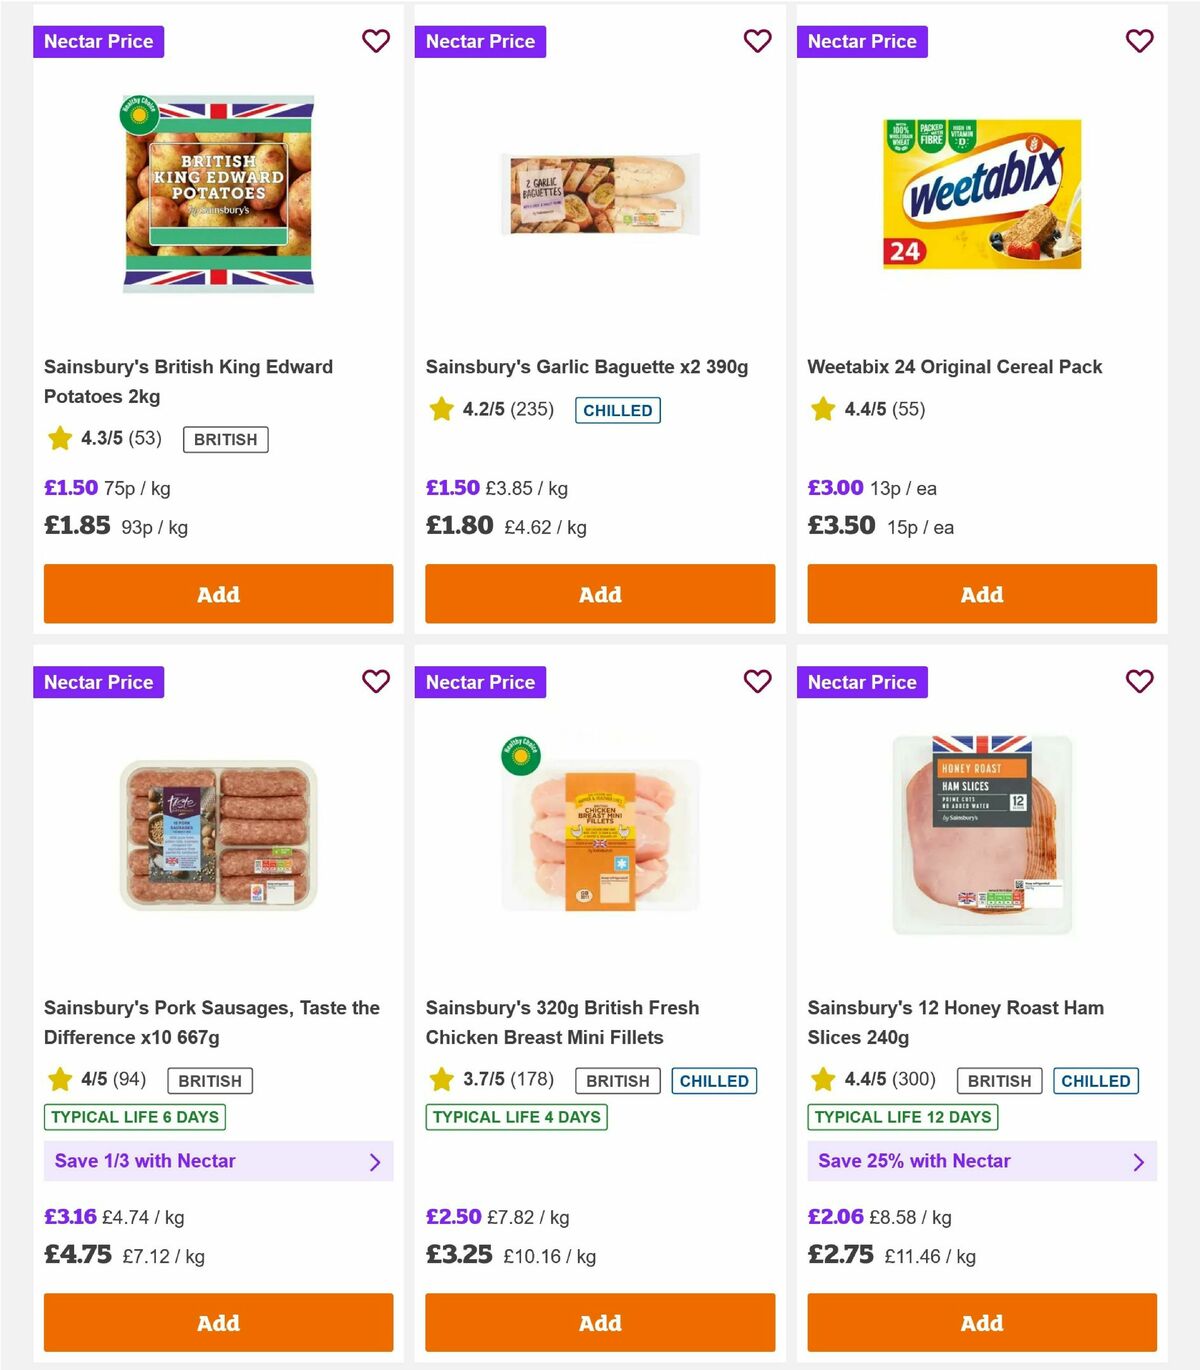Click the star icon beside the Chicken Mini Fillets rating
1200x1370 pixels.
point(441,1080)
